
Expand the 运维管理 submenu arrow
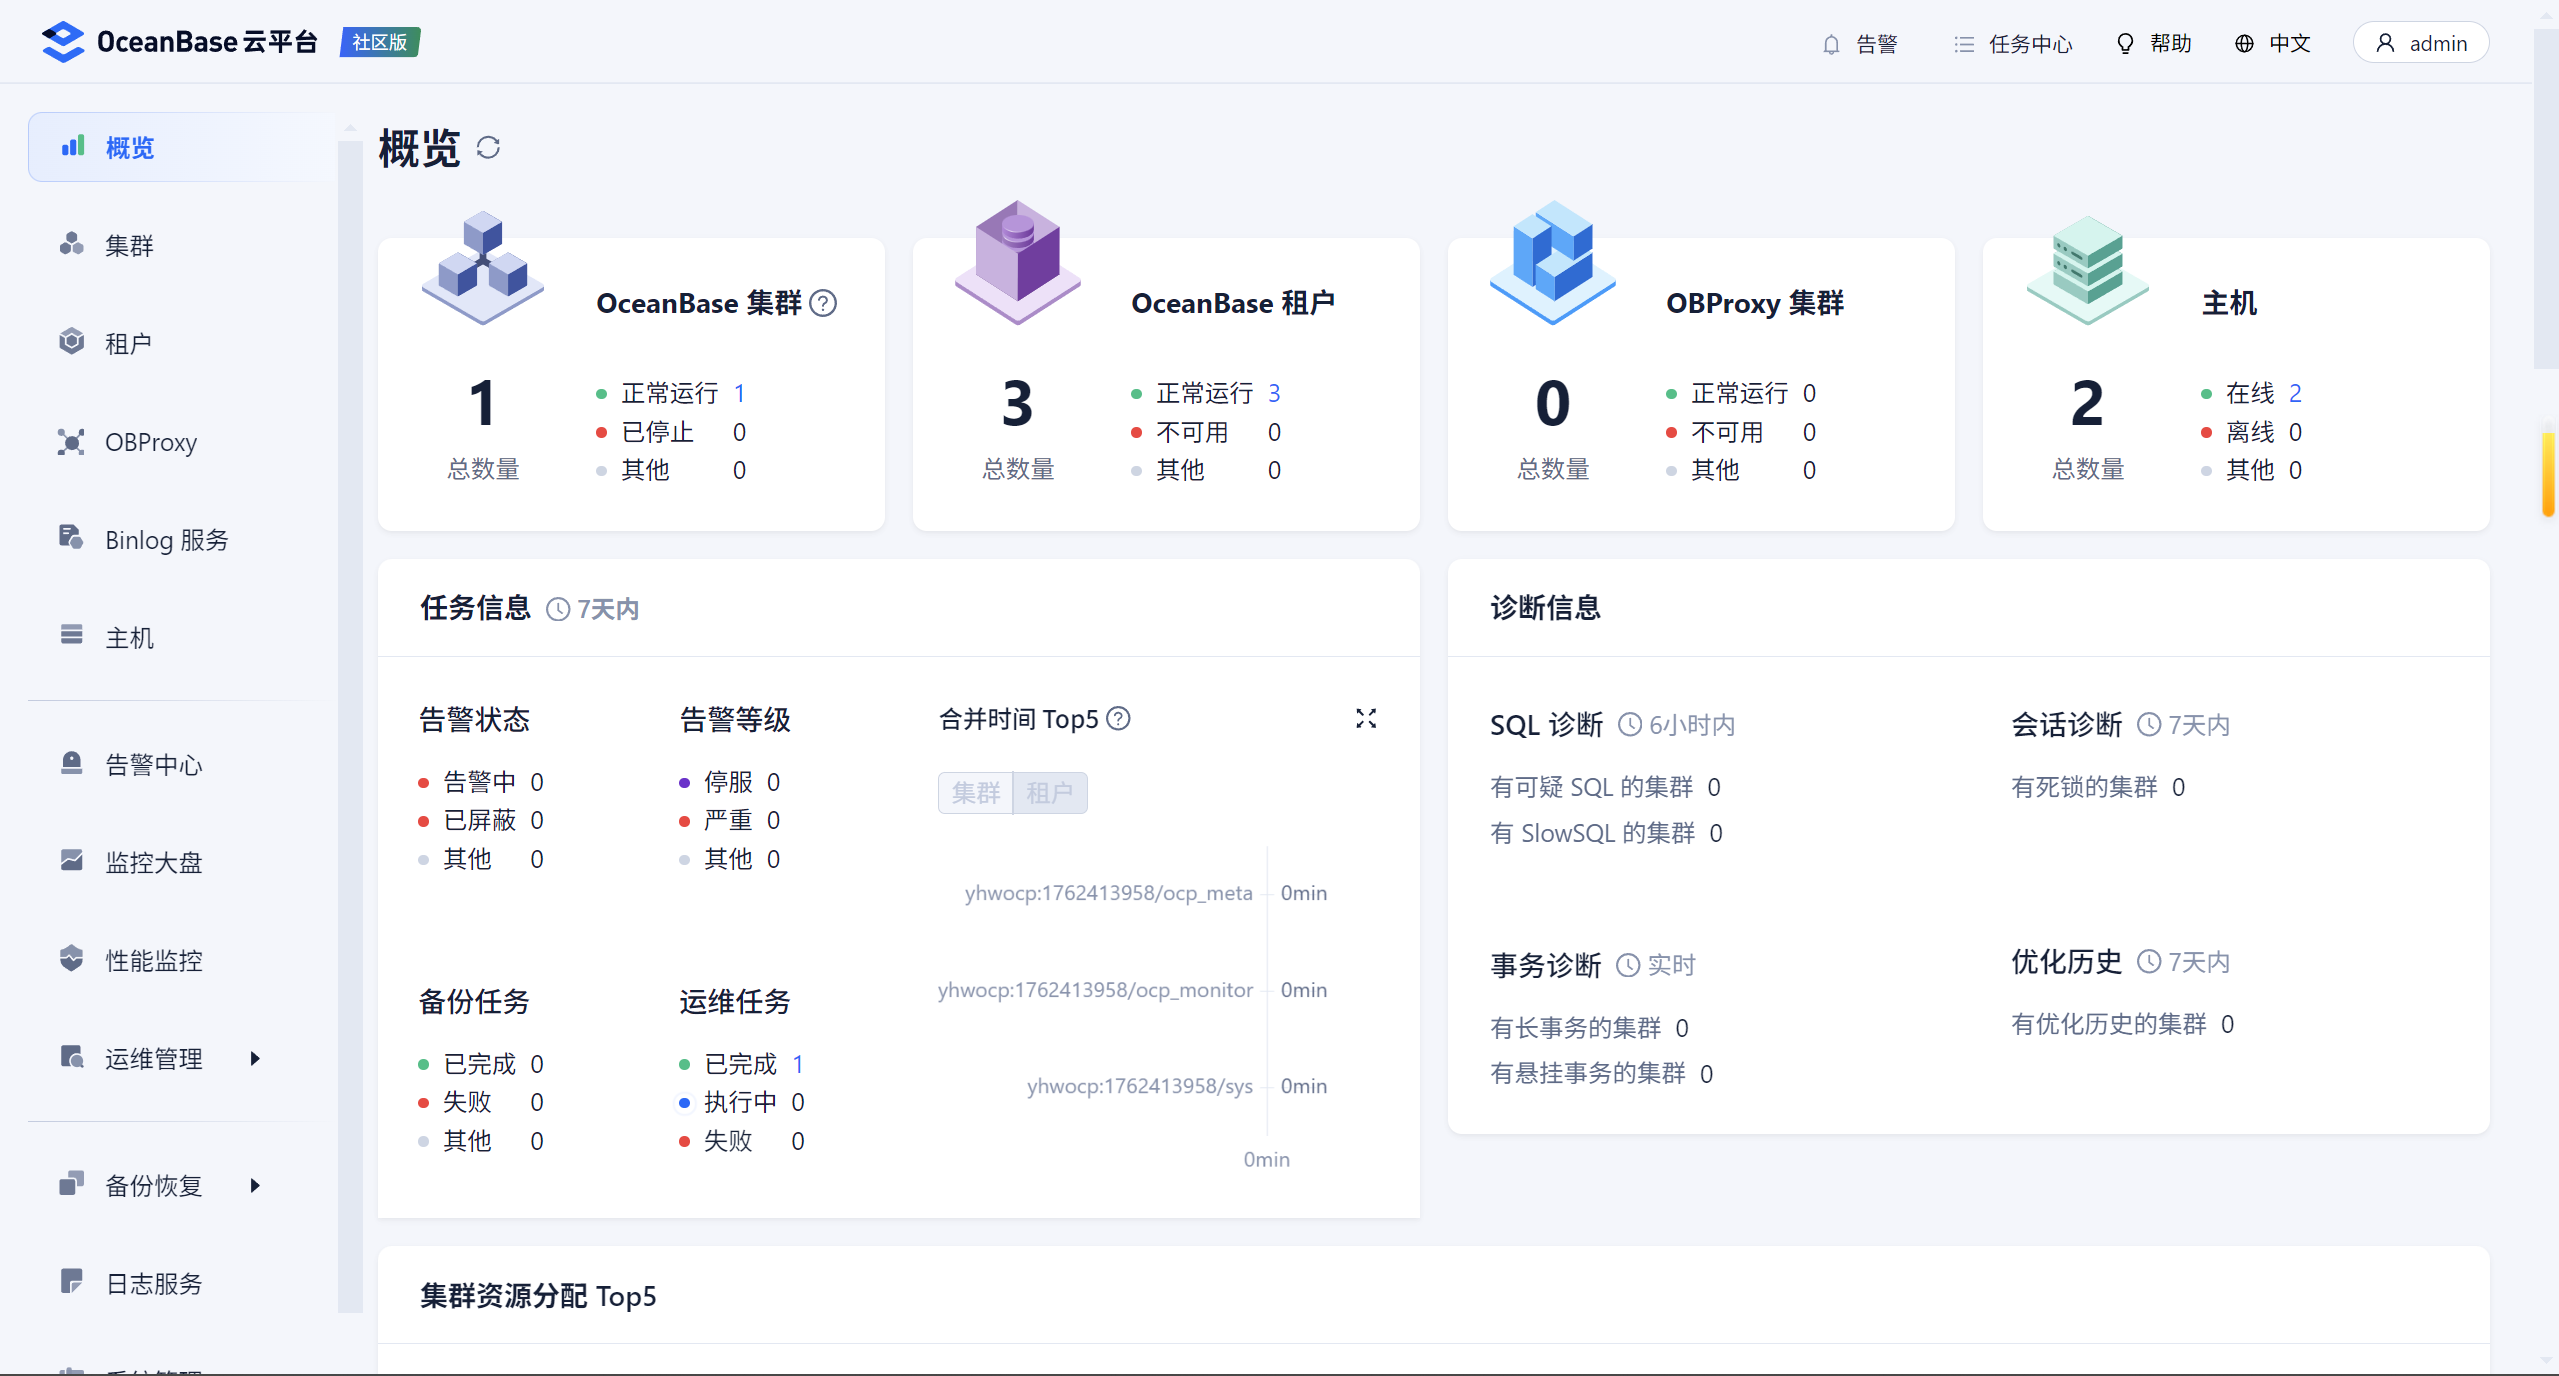[255, 1058]
